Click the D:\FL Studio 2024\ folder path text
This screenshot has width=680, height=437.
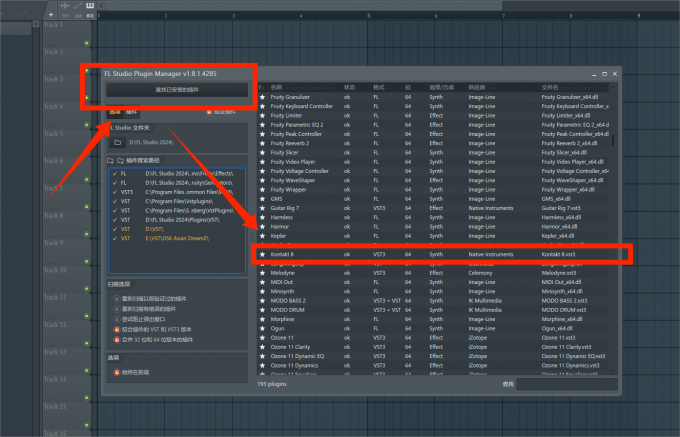[x=151, y=143]
